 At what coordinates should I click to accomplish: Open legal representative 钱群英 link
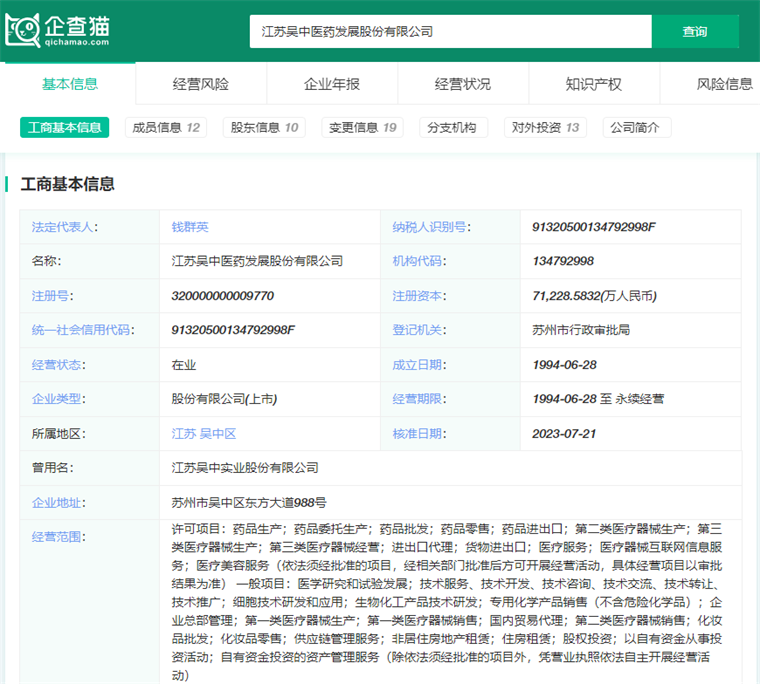(x=190, y=227)
